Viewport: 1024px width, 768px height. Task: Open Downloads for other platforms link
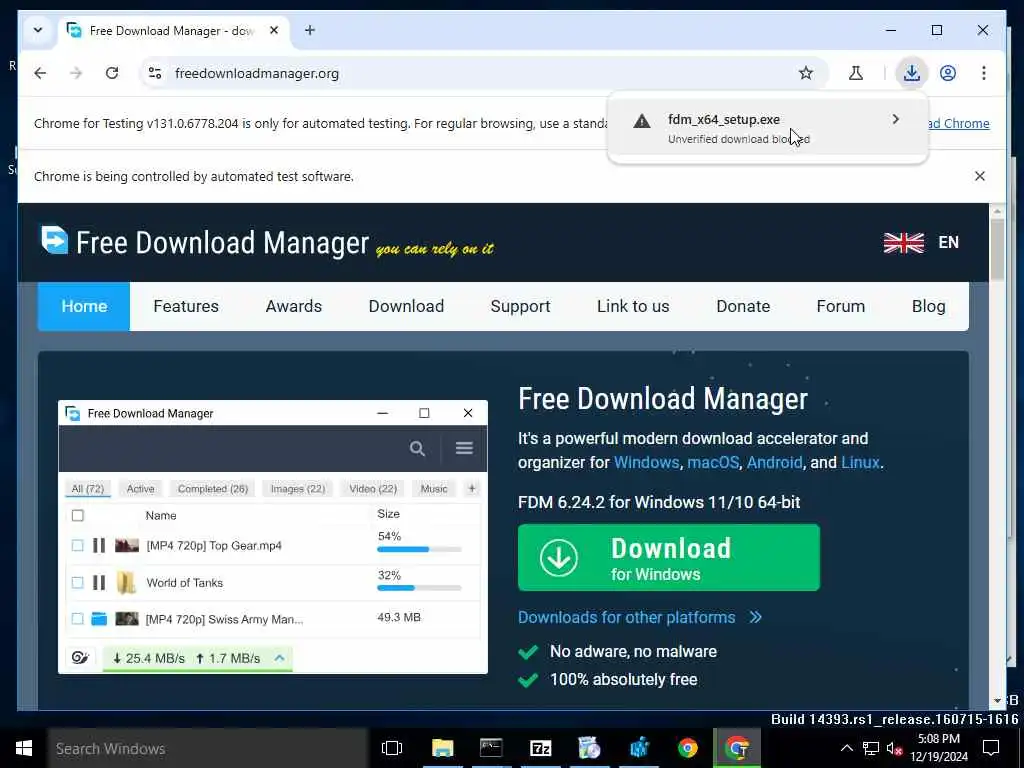pos(639,617)
